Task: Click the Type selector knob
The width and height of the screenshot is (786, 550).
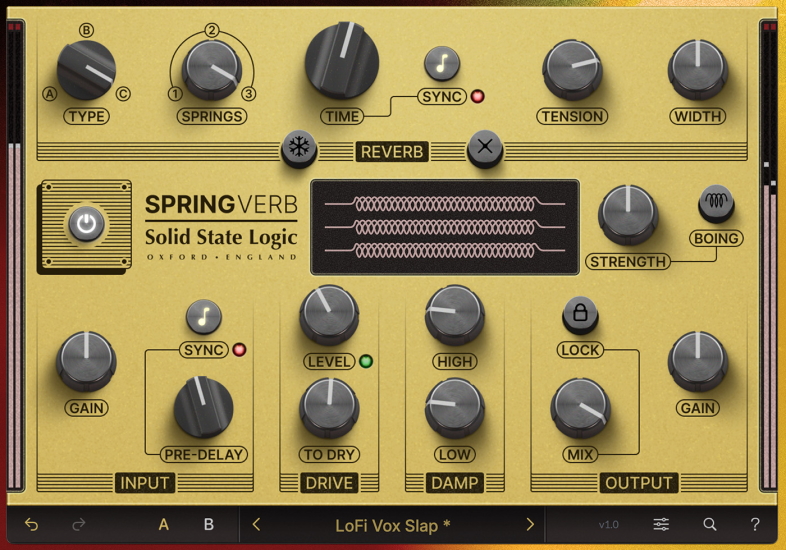Action: [x=86, y=70]
